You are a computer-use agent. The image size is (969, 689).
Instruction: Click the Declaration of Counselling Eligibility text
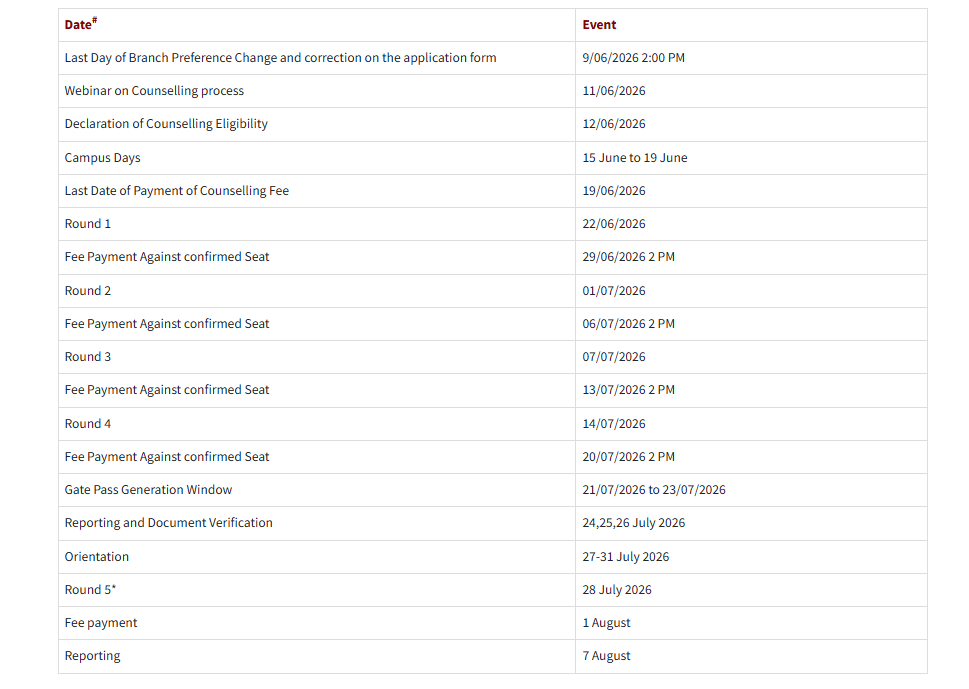(166, 124)
